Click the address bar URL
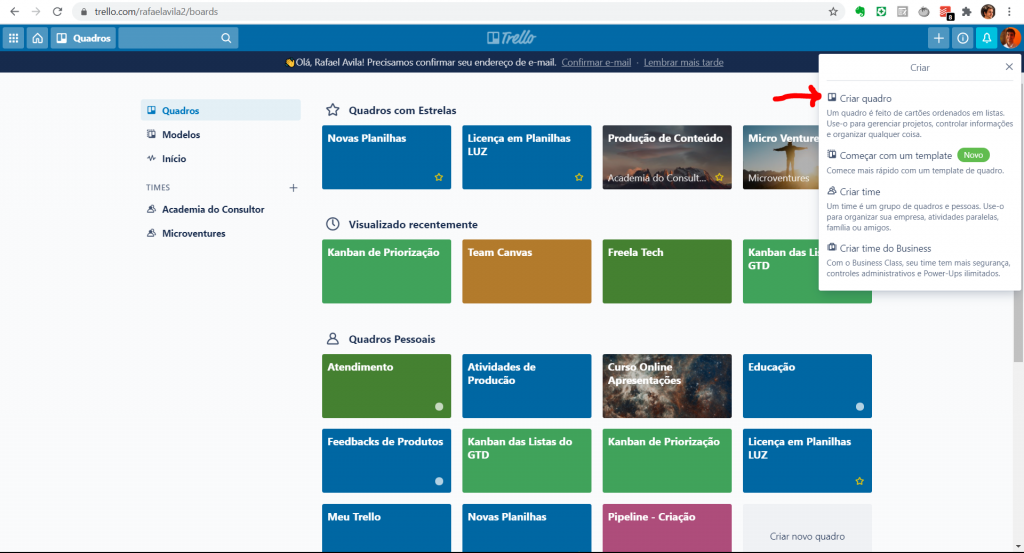Viewport: 1024px width, 553px height. 156,12
